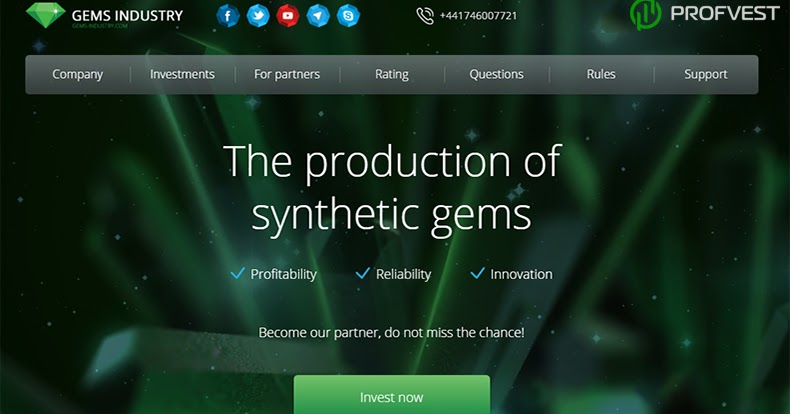
Task: Click the Innovation checkmark item
Action: (511, 274)
